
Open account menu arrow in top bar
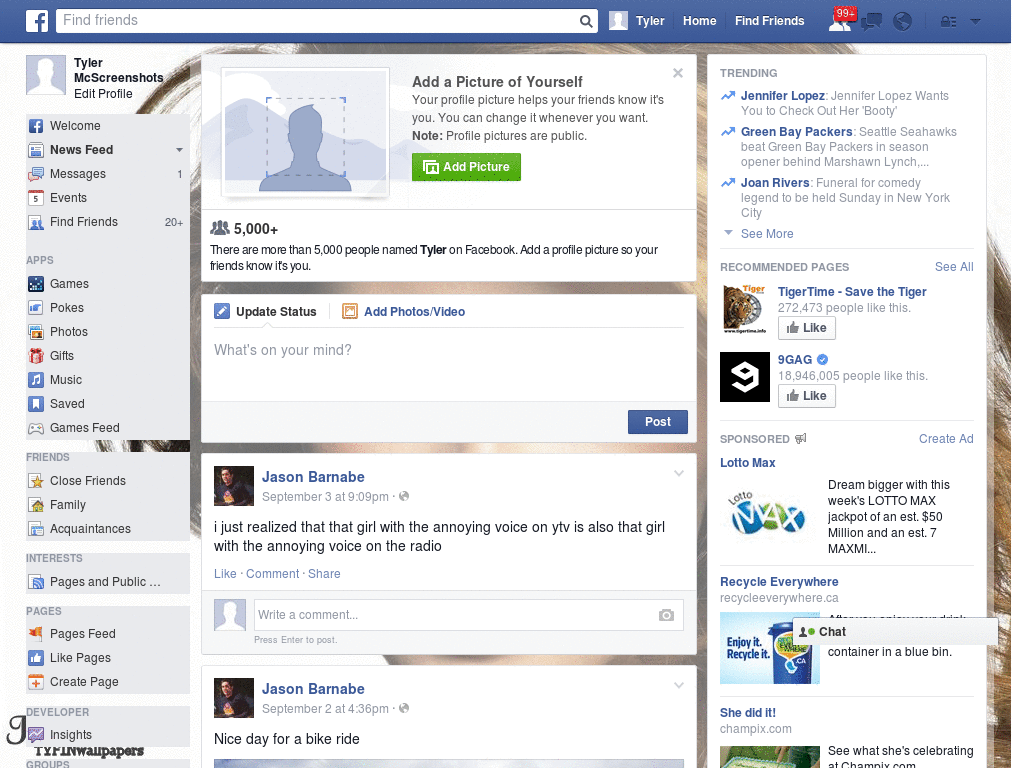(975, 22)
